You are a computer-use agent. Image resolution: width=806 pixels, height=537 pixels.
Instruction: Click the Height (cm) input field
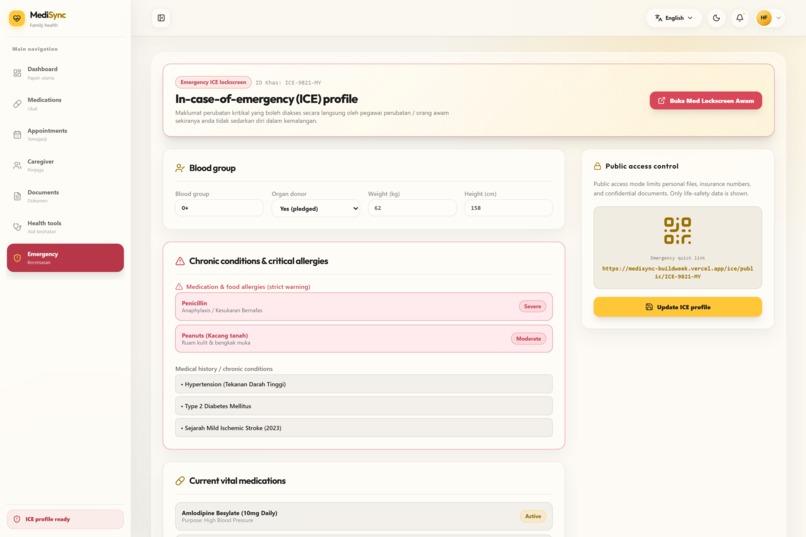pyautogui.click(x=508, y=208)
